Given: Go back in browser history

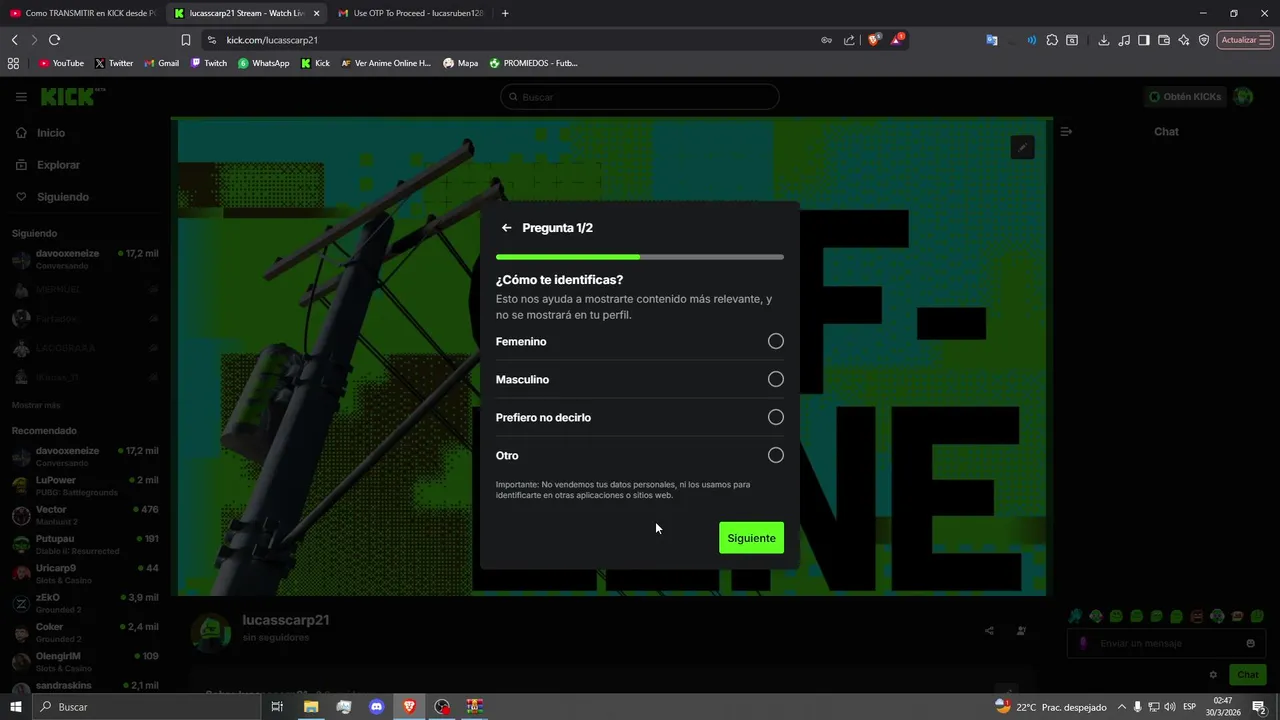Looking at the screenshot, I should pyautogui.click(x=14, y=40).
